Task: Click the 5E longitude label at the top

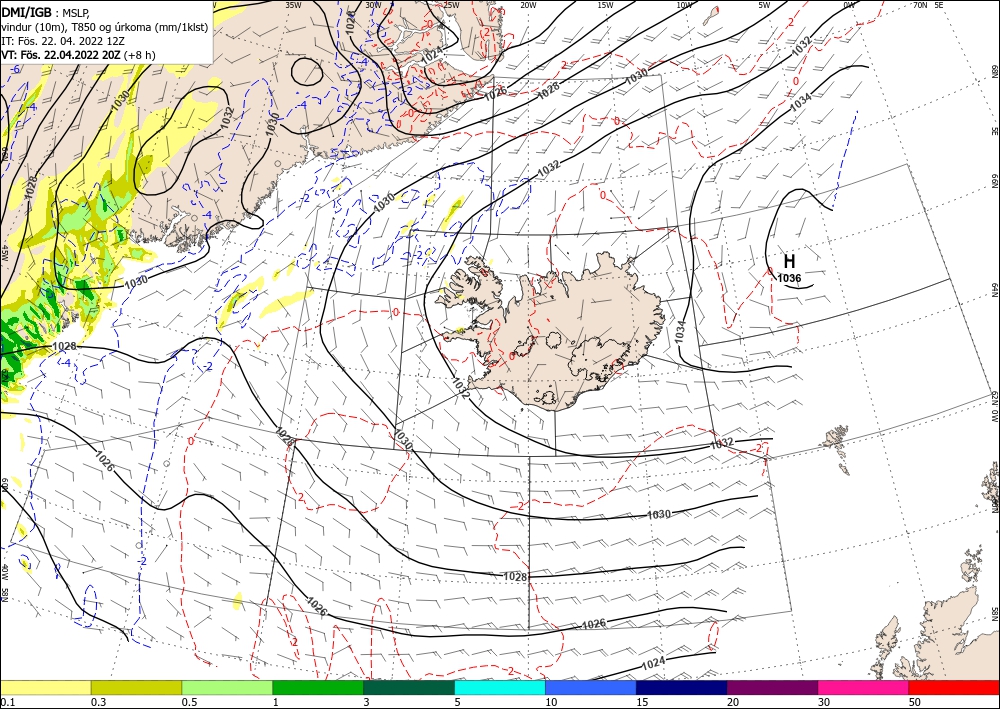Action: [939, 5]
